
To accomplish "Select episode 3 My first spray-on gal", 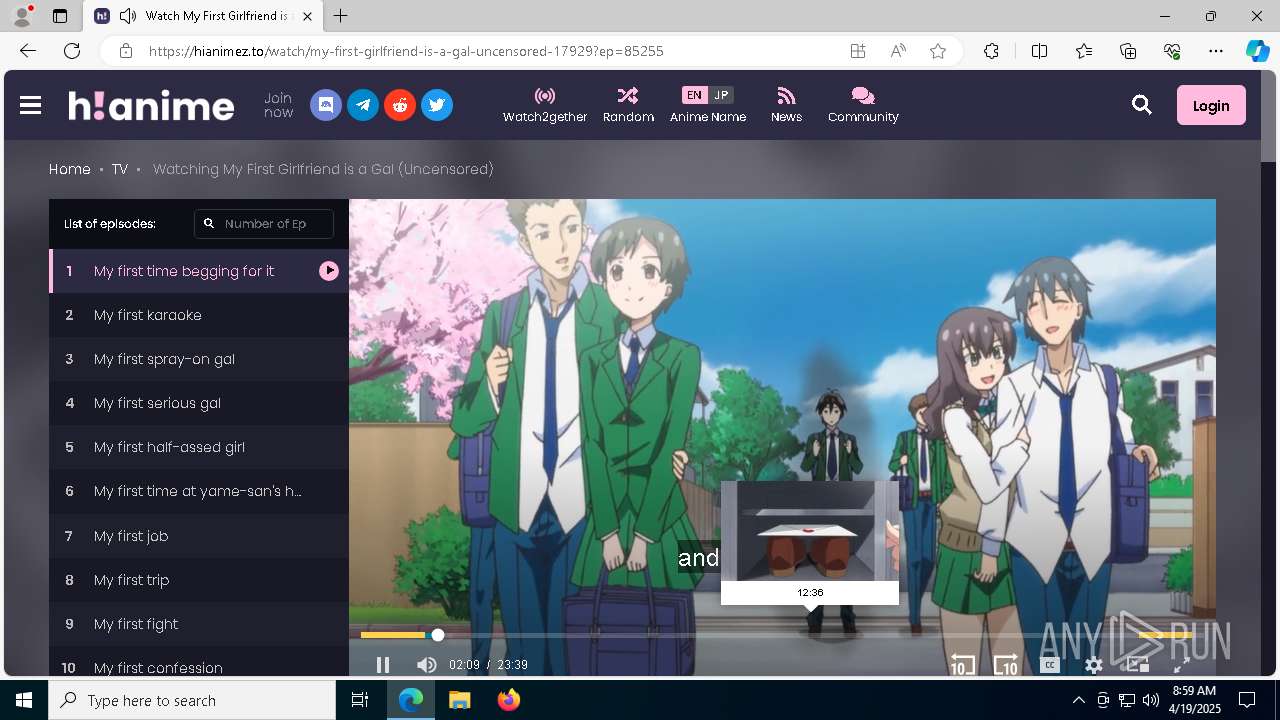I will (199, 359).
